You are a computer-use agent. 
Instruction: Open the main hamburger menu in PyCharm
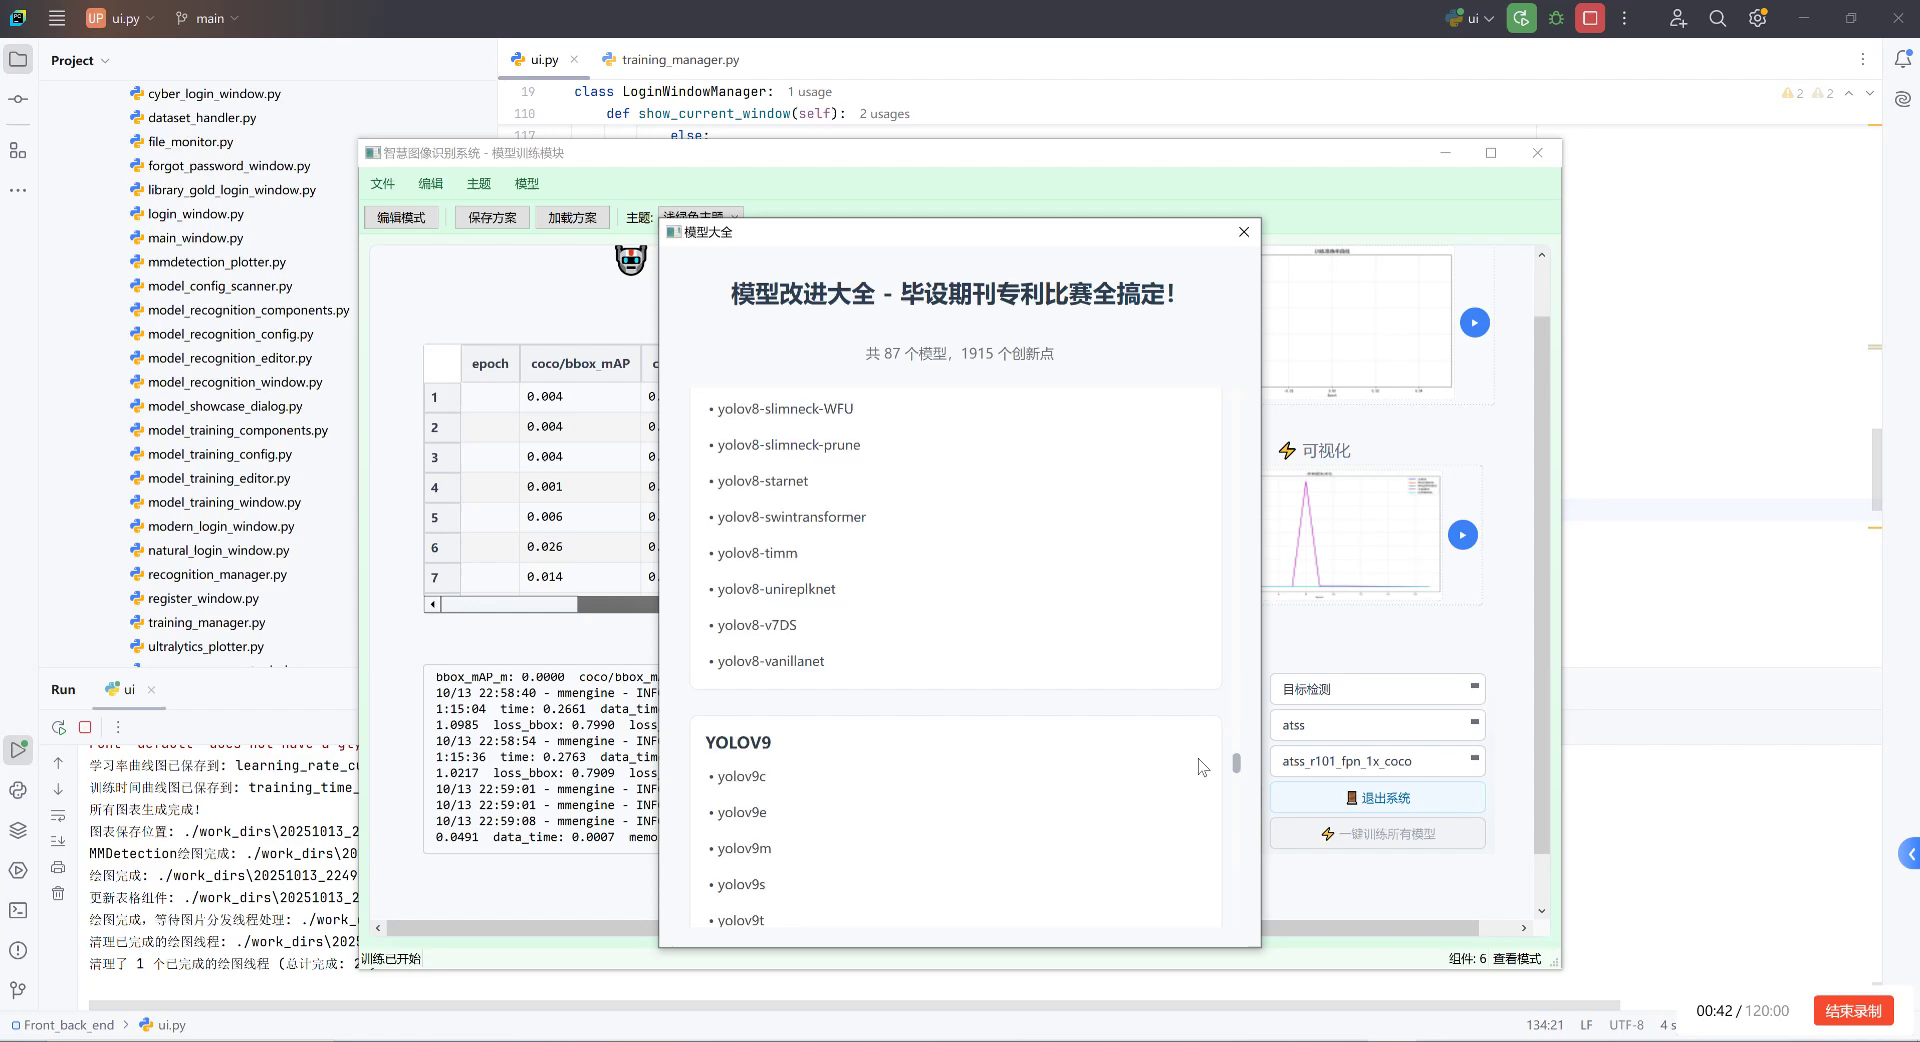pos(57,18)
